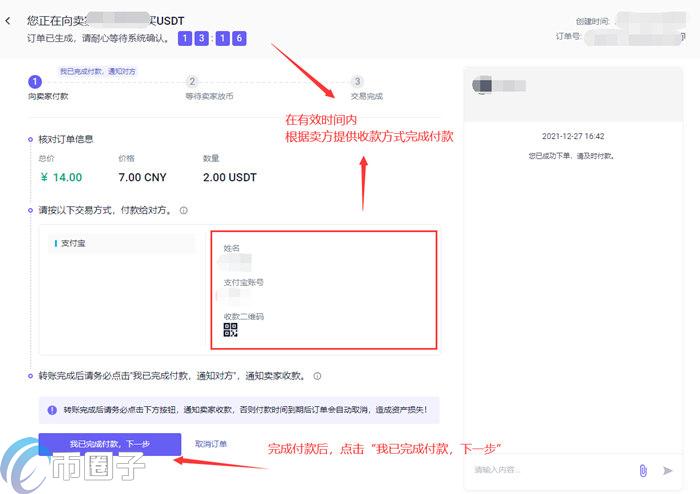Select the 支付宝 payment method tab
The width and height of the screenshot is (700, 494).
tap(122, 243)
